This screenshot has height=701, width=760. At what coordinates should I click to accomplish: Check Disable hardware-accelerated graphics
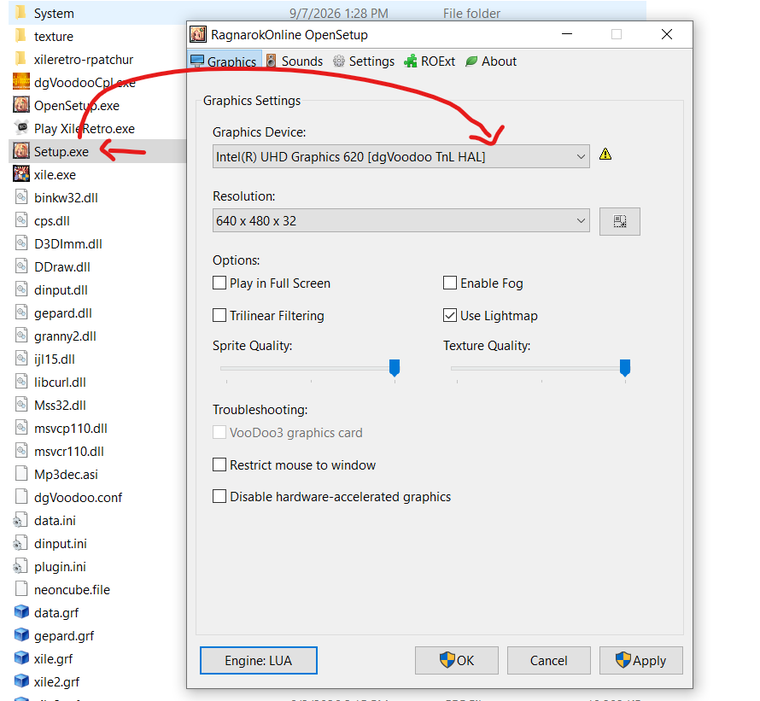tap(220, 496)
